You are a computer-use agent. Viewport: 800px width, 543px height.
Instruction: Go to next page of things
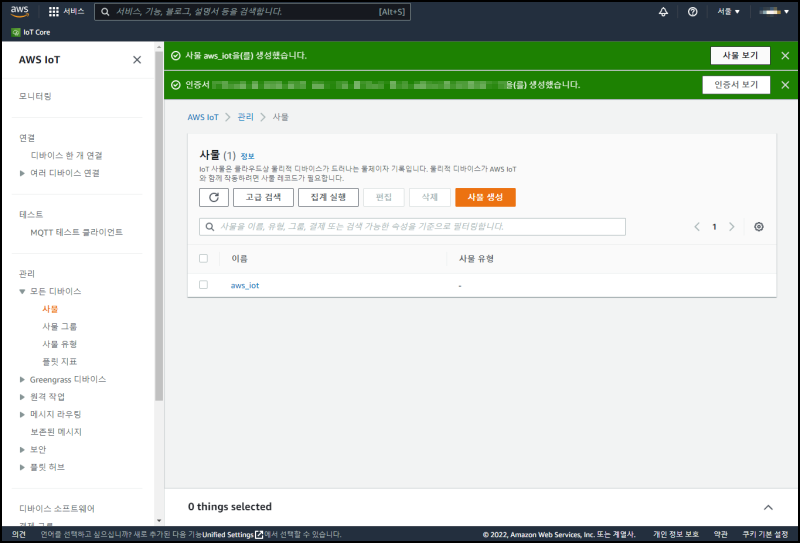pos(732,227)
